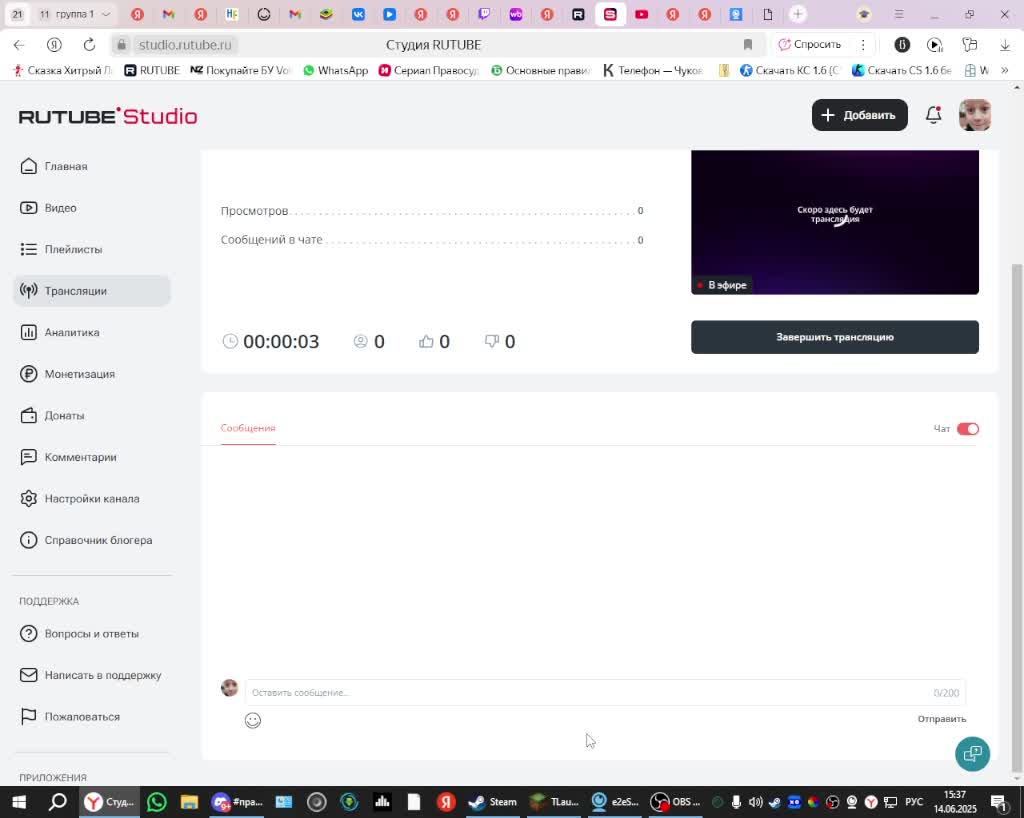1024x818 pixels.
Task: Click the Пожаловаться flag icon
Action: [28, 717]
